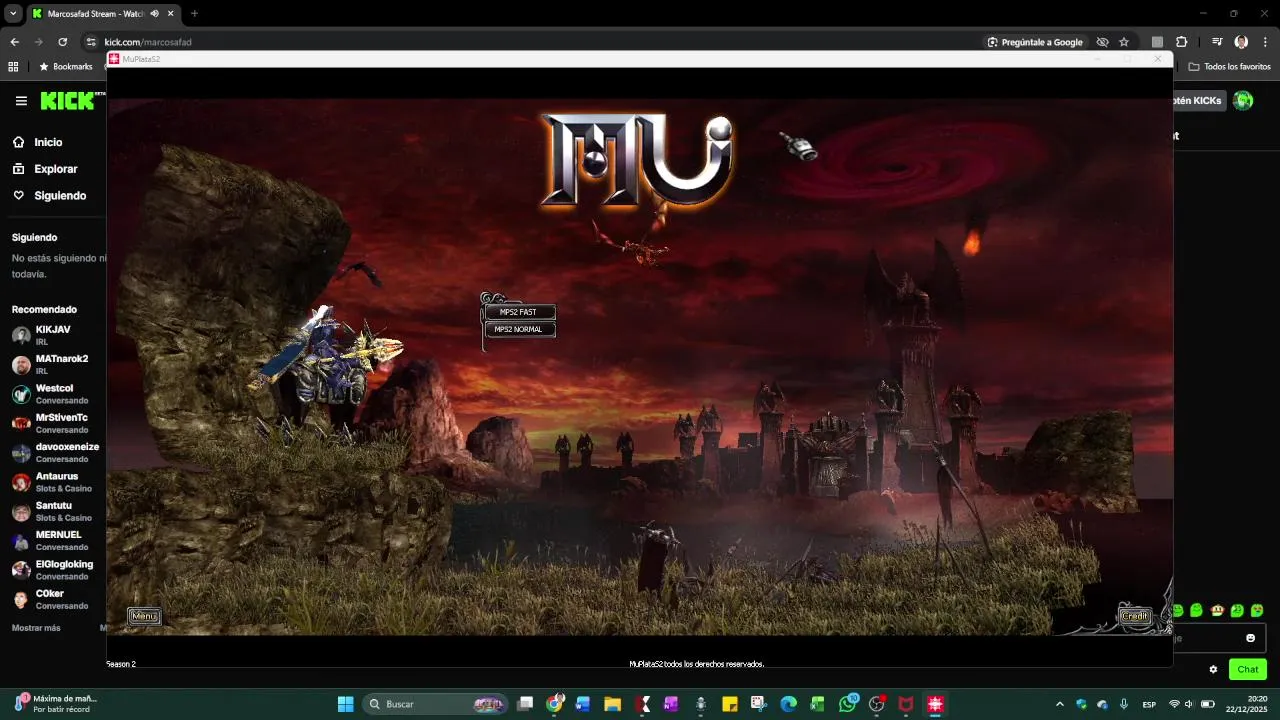Viewport: 1280px width, 720px height.
Task: Open browser extensions puzzle icon
Action: [x=1182, y=42]
